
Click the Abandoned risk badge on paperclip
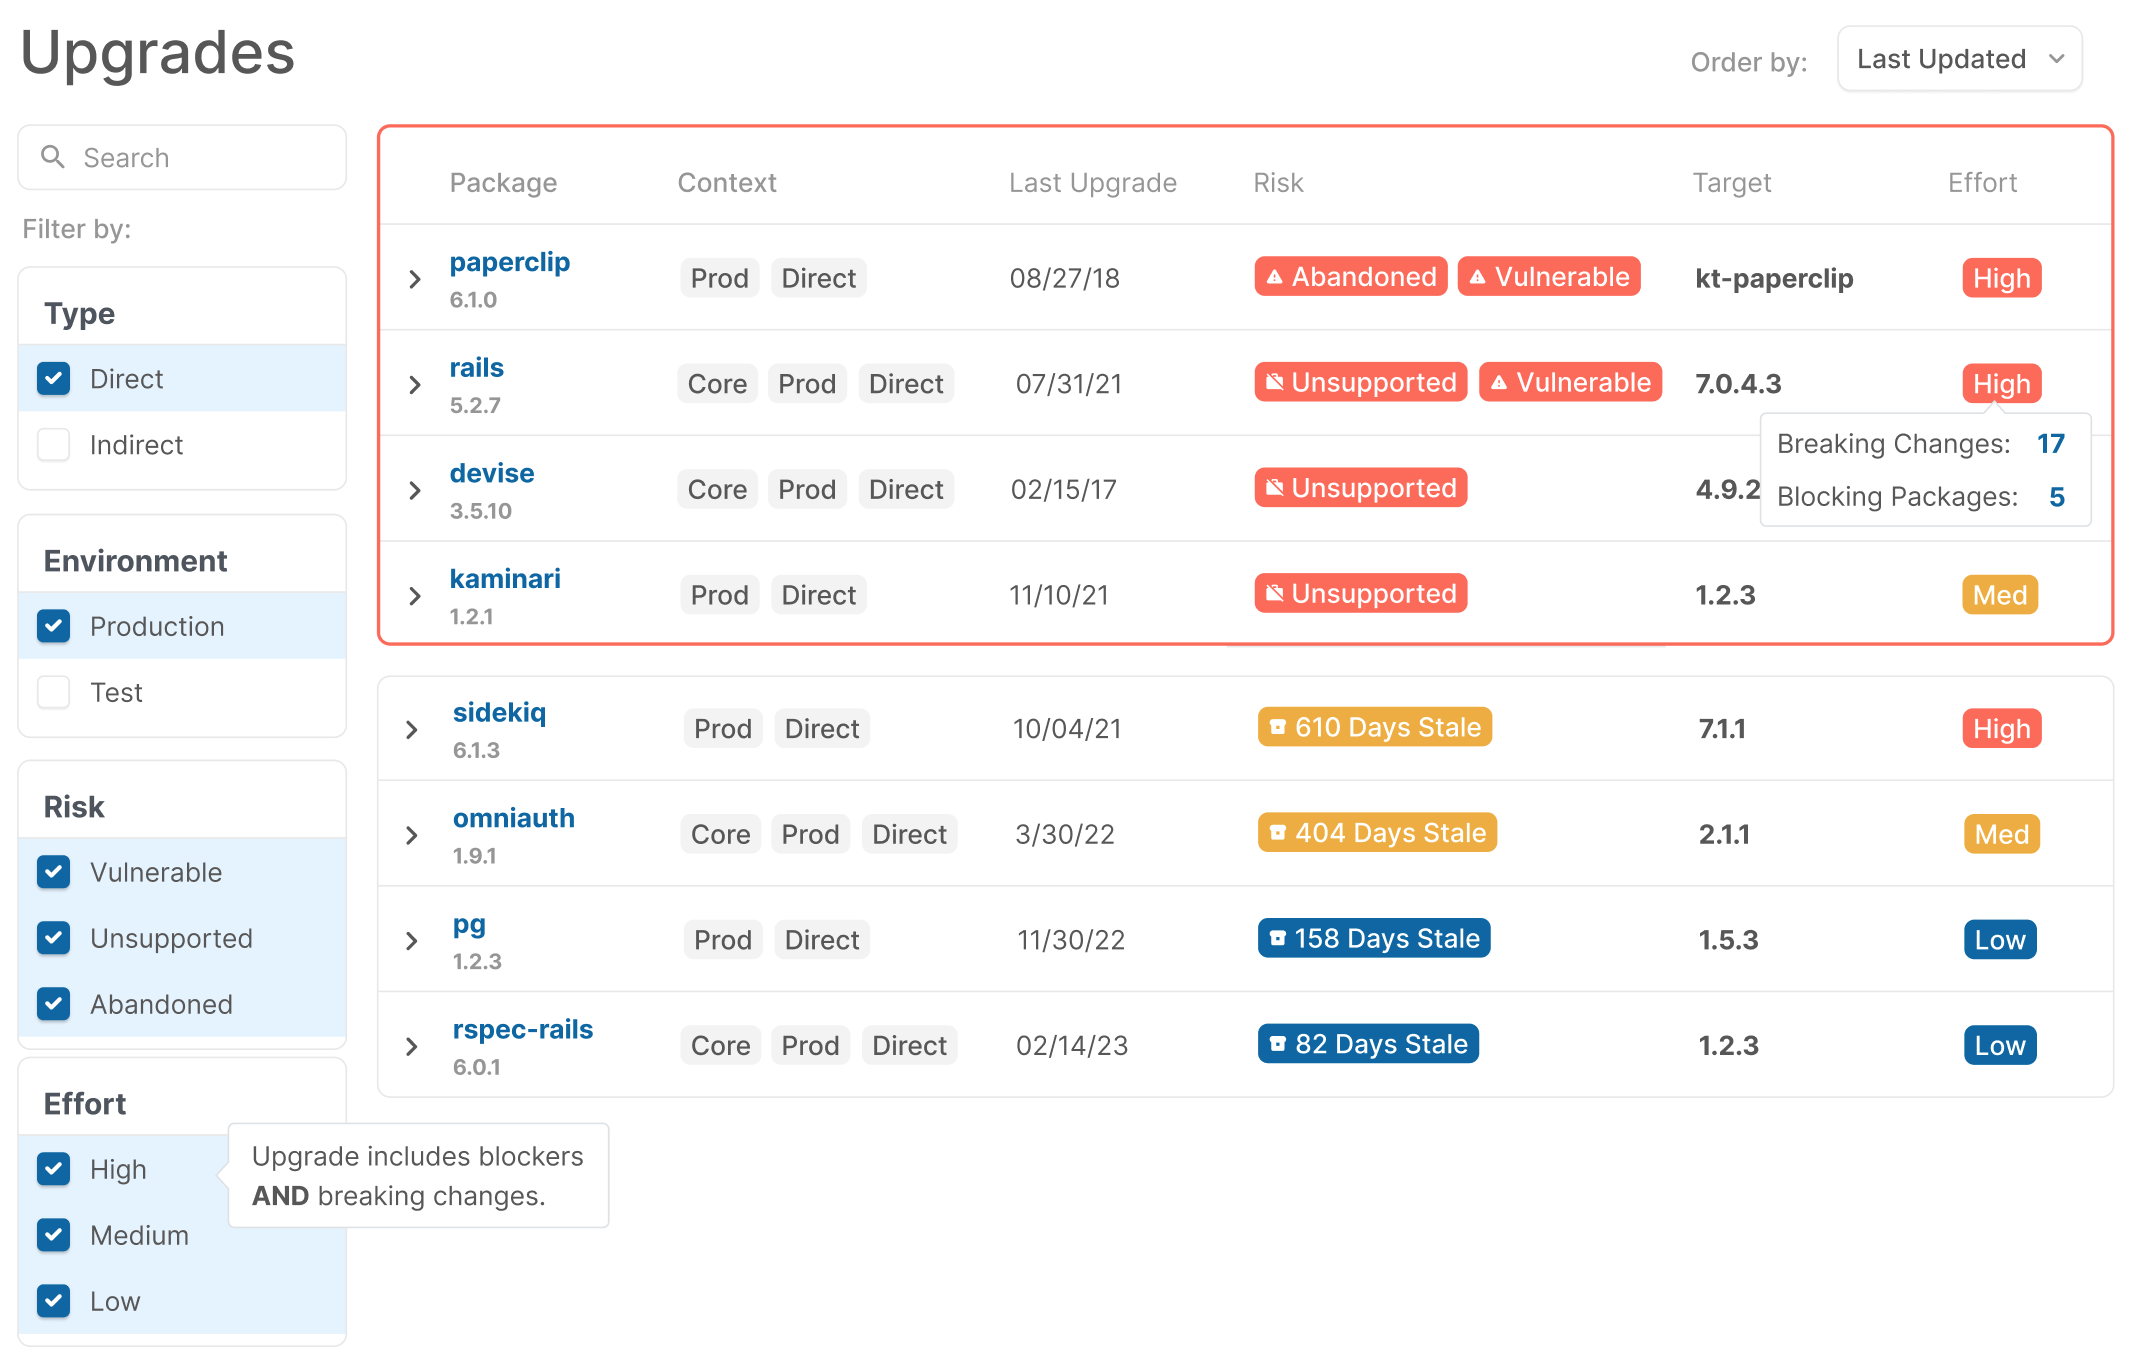pos(1350,277)
